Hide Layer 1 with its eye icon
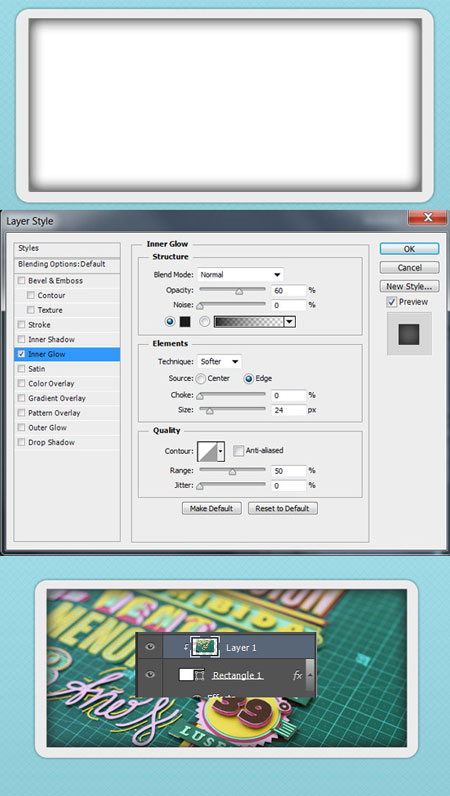The width and height of the screenshot is (450, 796). pyautogui.click(x=149, y=647)
